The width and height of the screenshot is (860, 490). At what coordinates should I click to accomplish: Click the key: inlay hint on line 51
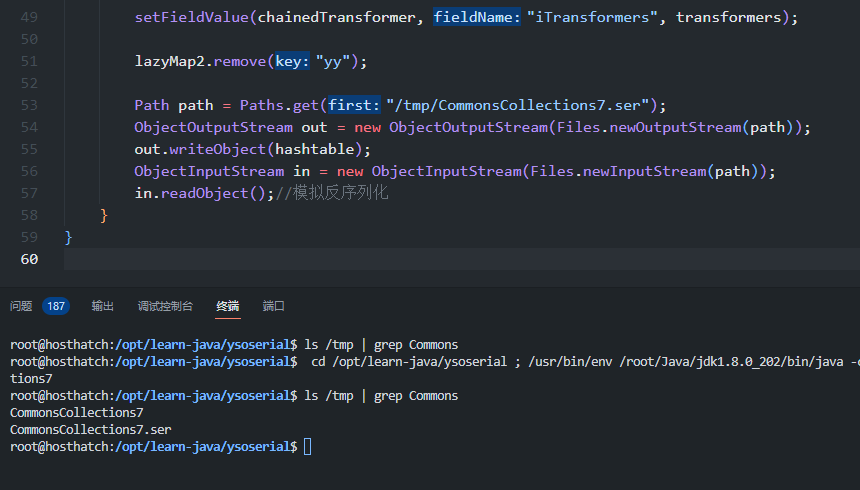pyautogui.click(x=293, y=61)
